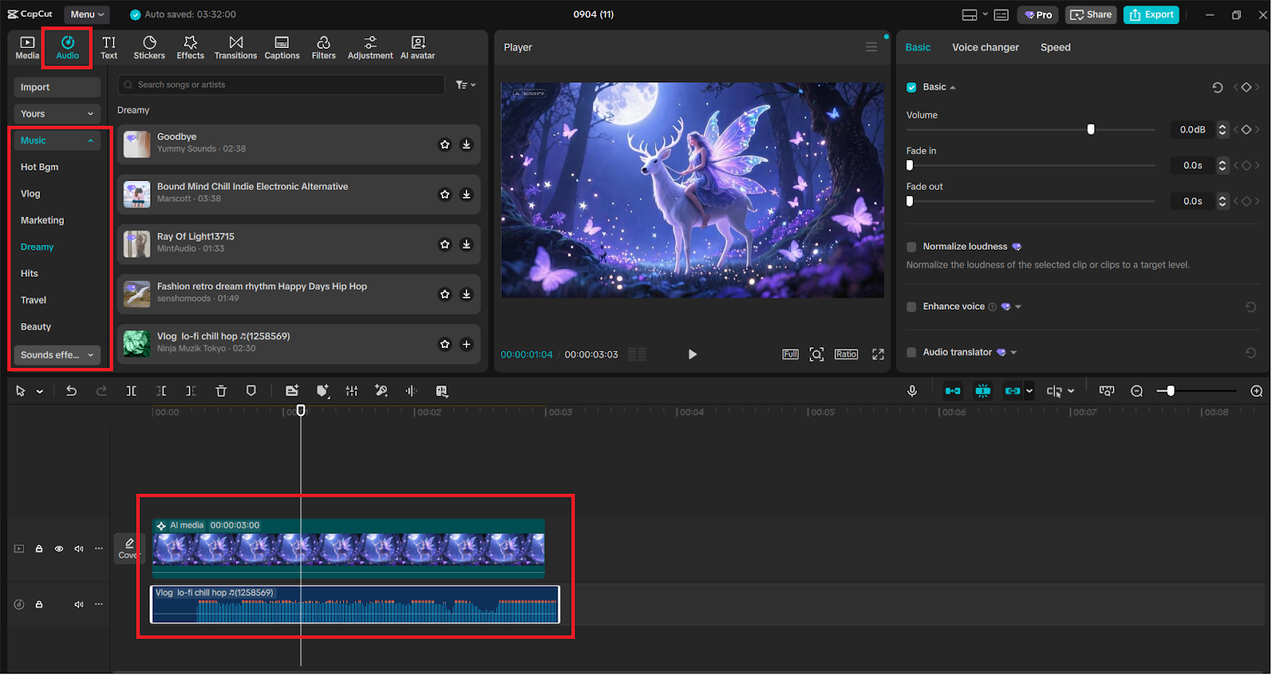Open the Effects tab
This screenshot has height=676, width=1280.
point(190,47)
